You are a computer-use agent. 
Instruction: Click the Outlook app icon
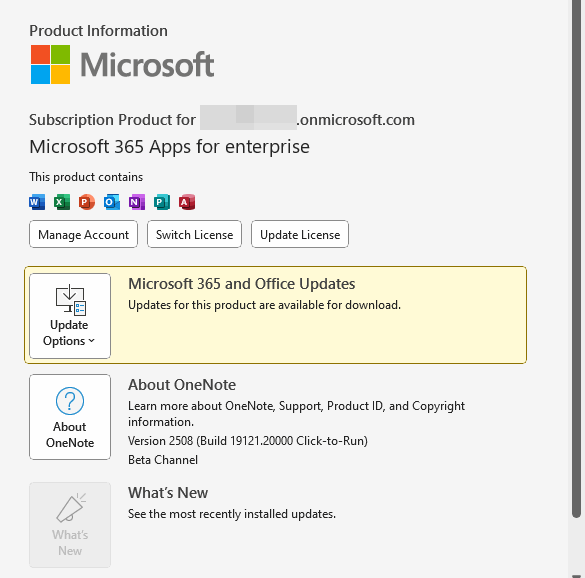point(112,202)
